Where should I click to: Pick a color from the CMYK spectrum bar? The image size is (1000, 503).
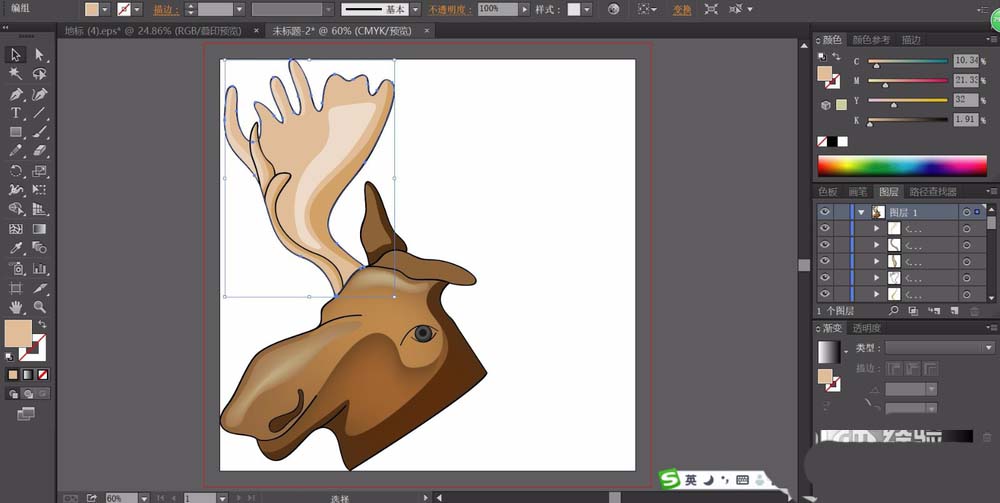[901, 165]
